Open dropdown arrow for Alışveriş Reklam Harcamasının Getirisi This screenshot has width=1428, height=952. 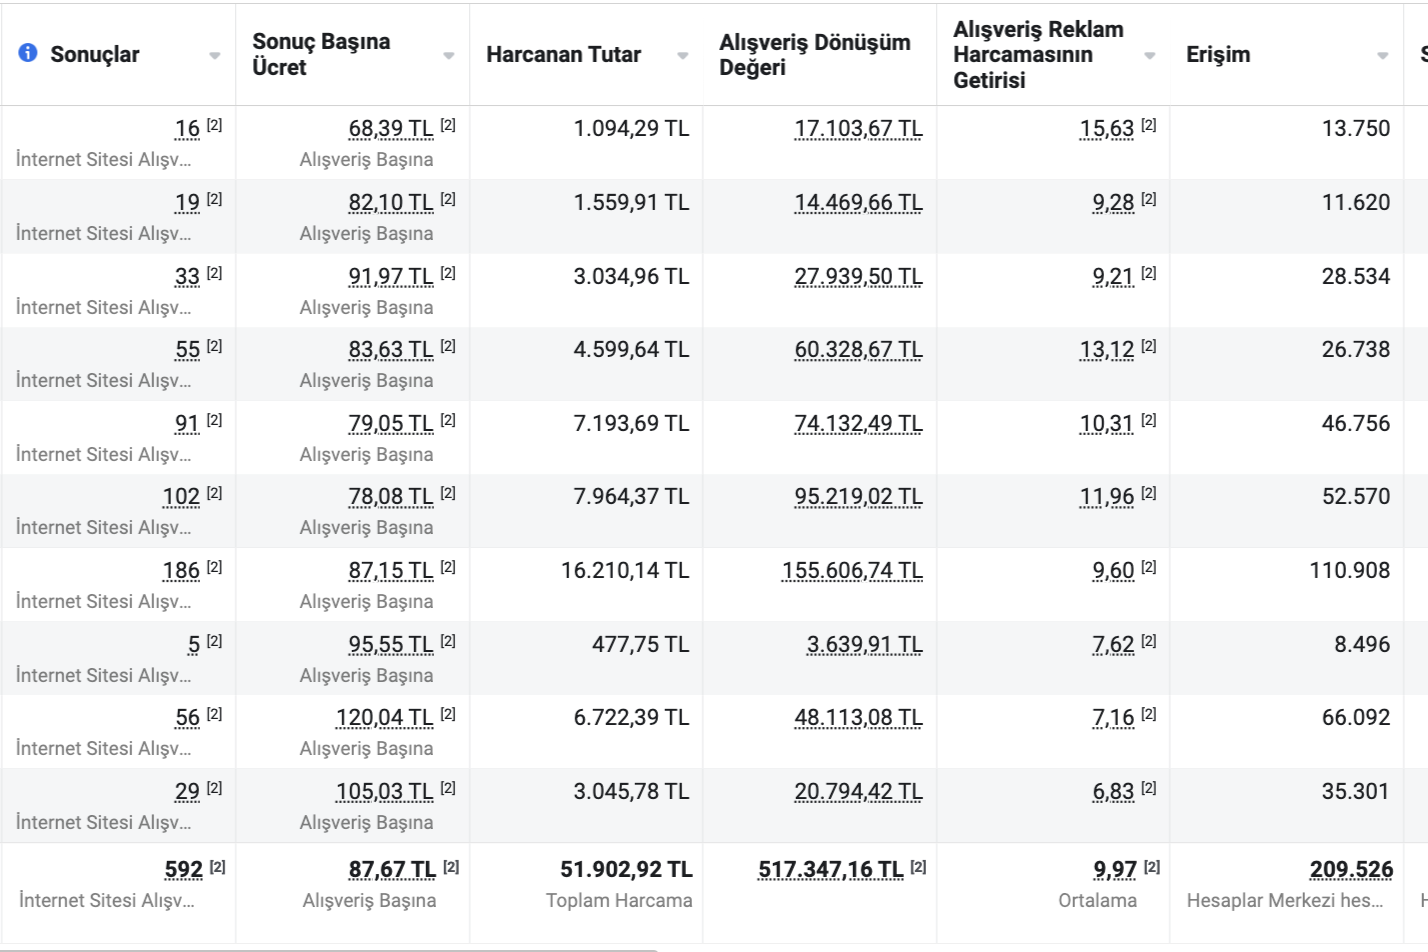pos(1150,56)
